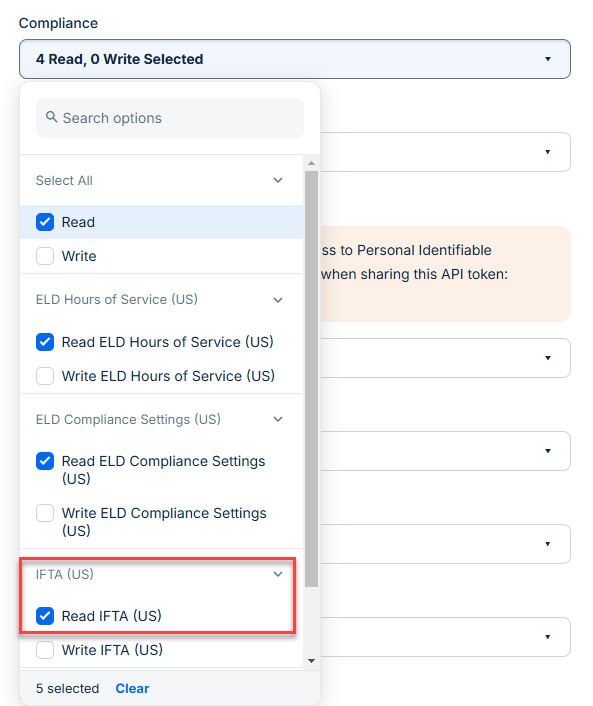Uncheck Read ELD Compliance Settings (US)
The image size is (593, 706).
[45, 461]
